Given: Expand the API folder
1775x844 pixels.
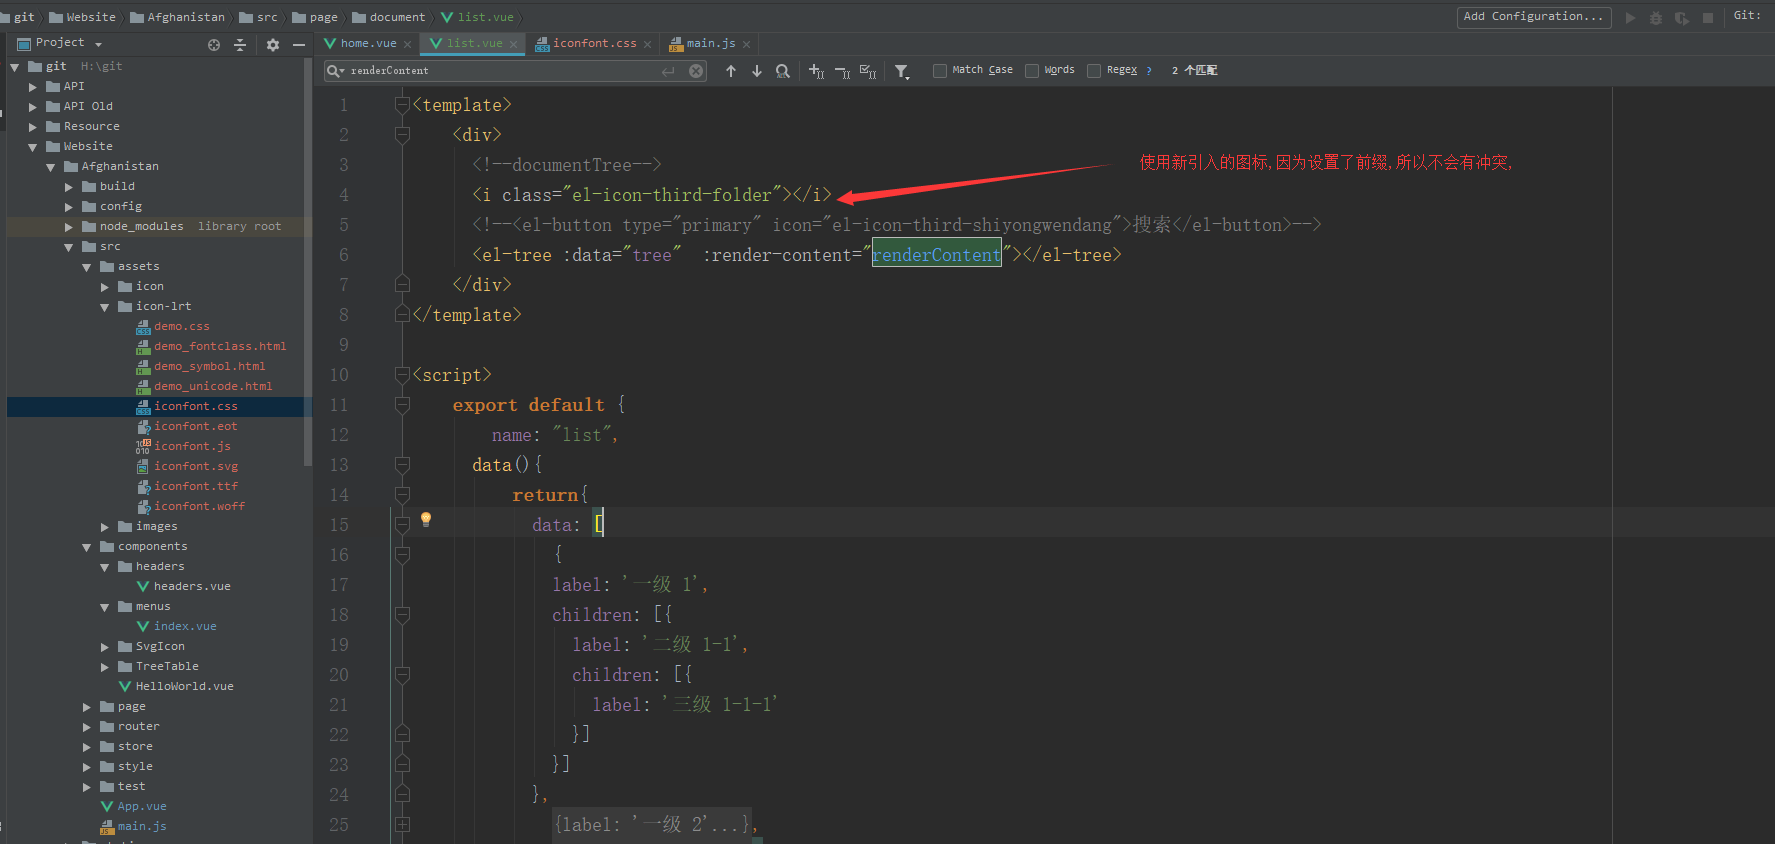Looking at the screenshot, I should pos(33,87).
